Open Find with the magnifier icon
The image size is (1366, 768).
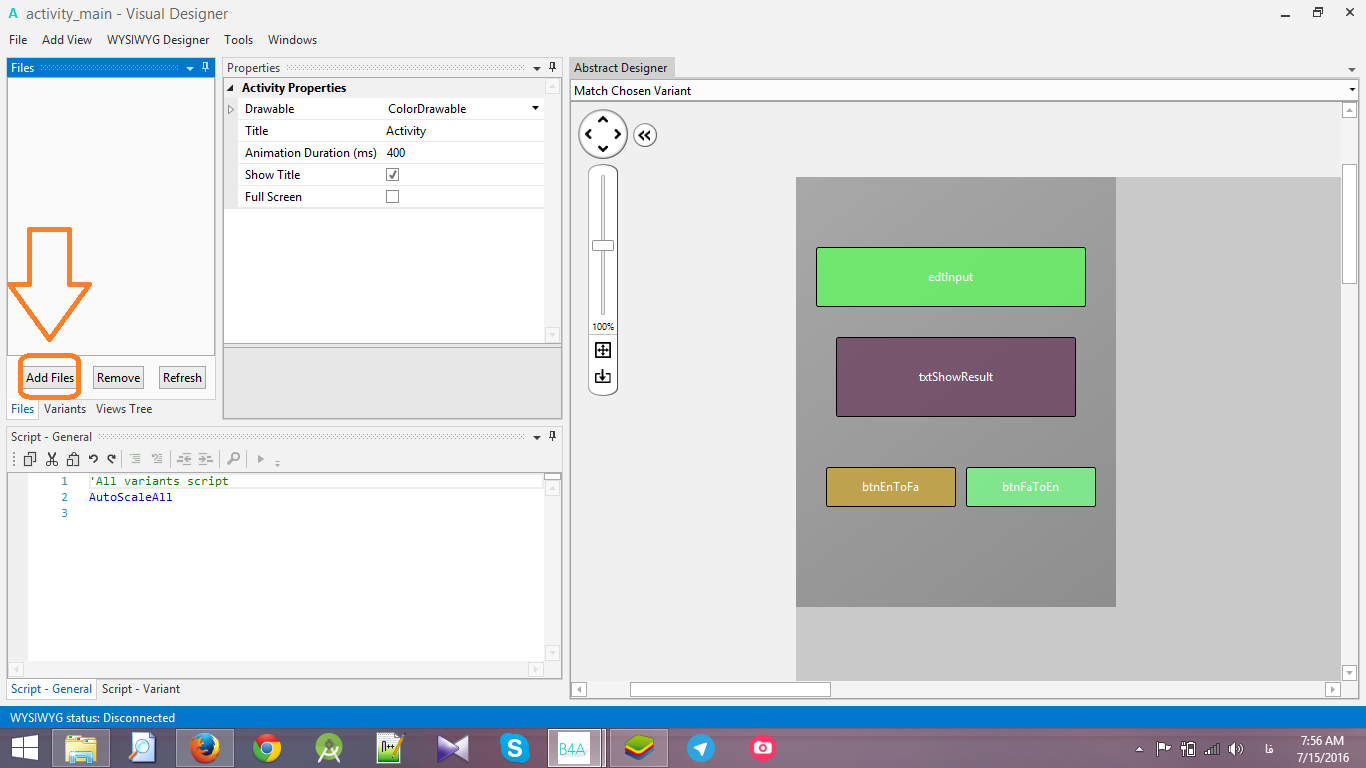pyautogui.click(x=233, y=459)
